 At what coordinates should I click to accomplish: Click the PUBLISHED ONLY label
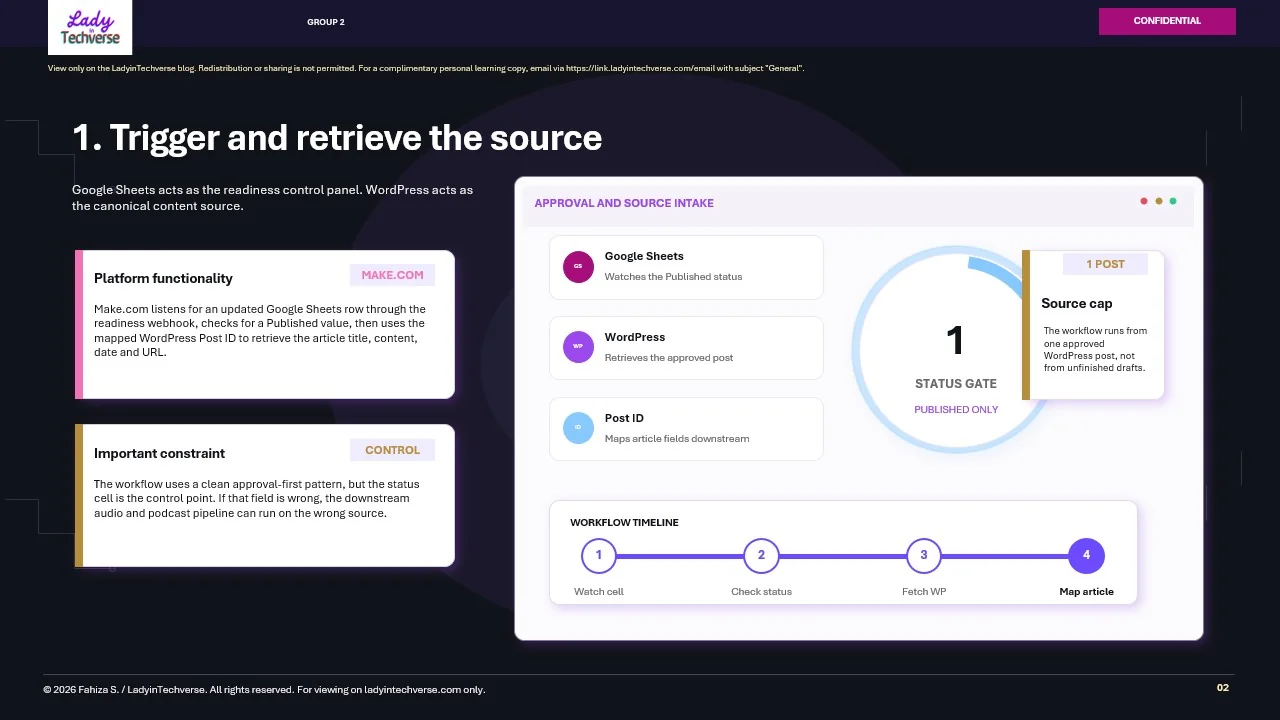coord(956,409)
